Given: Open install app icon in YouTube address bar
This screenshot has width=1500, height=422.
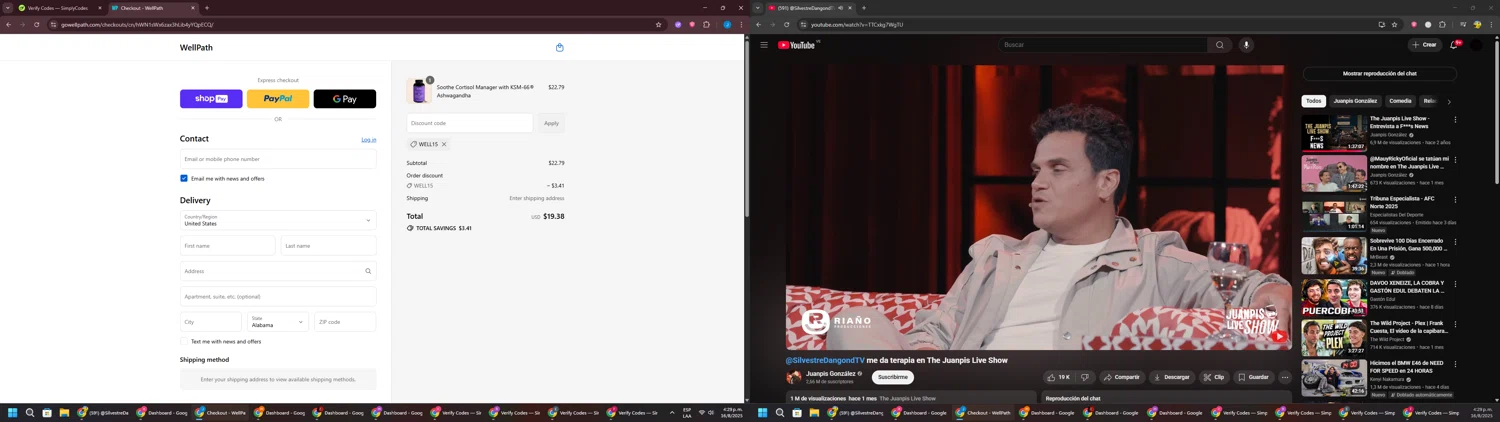Looking at the screenshot, I should [x=1381, y=24].
